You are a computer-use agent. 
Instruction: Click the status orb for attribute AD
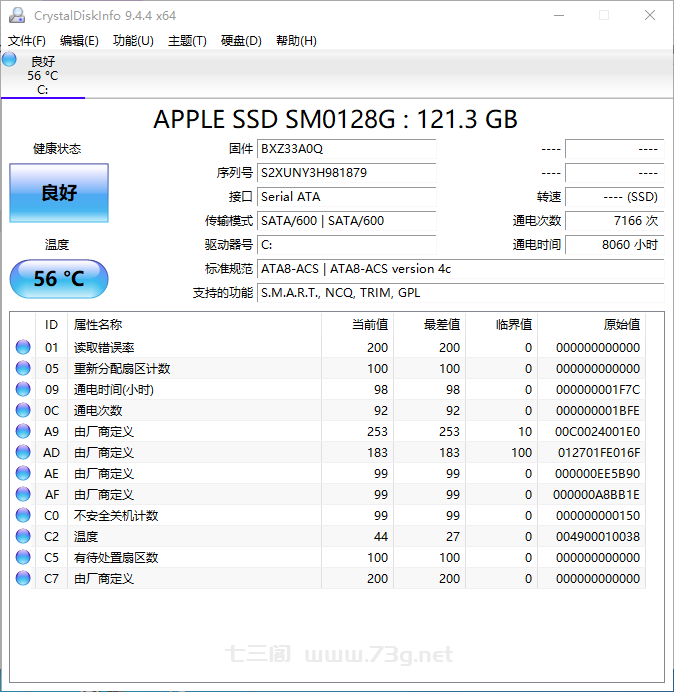tap(23, 452)
